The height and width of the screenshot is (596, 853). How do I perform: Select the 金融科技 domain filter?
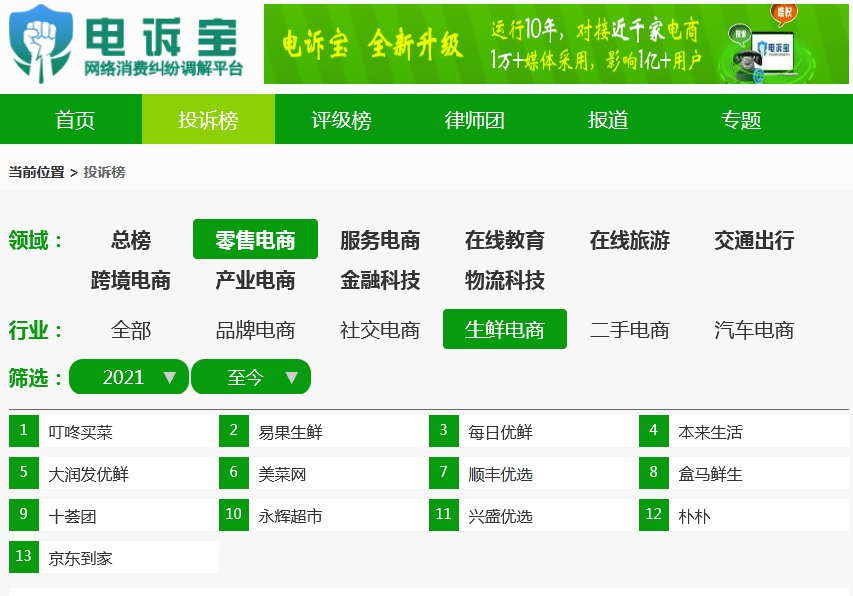coord(380,280)
